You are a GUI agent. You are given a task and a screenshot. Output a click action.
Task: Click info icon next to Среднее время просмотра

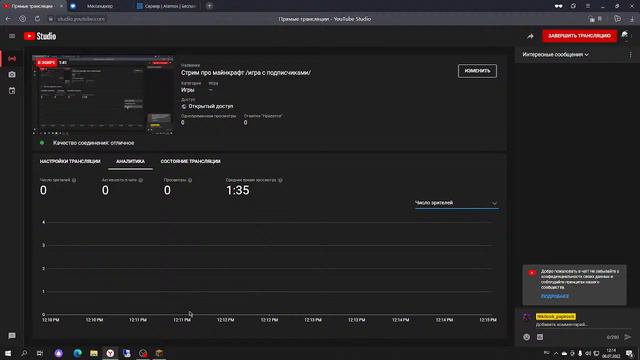280,180
